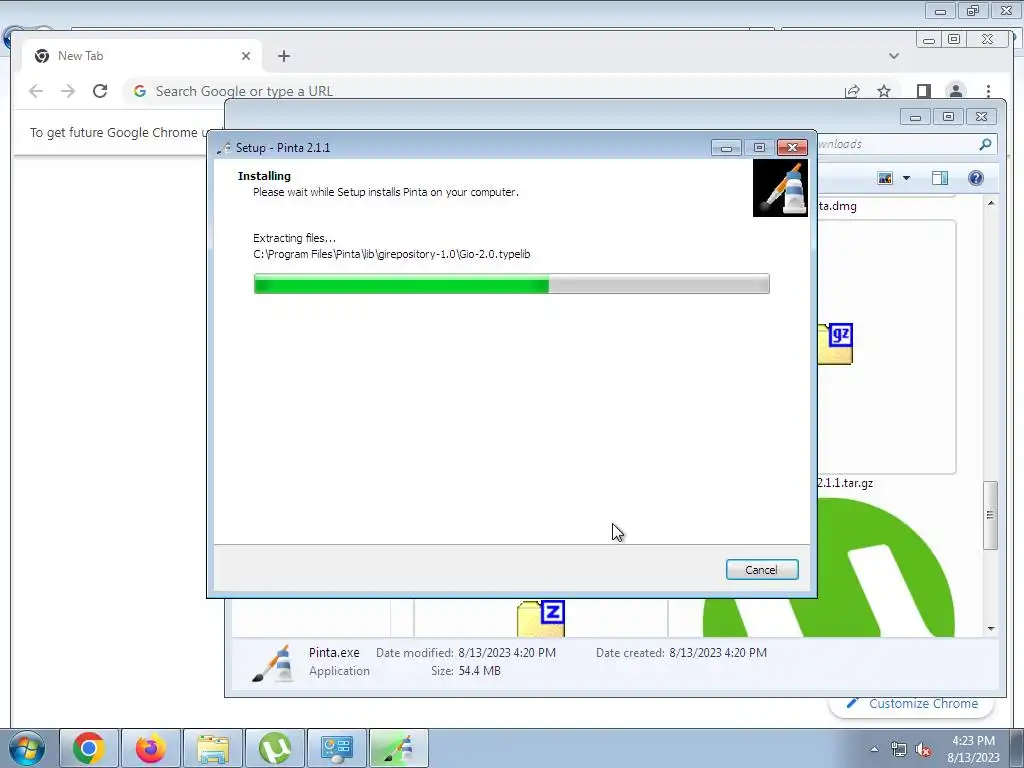Focus the Chrome address bar
1024x768 pixels.
coord(483,91)
